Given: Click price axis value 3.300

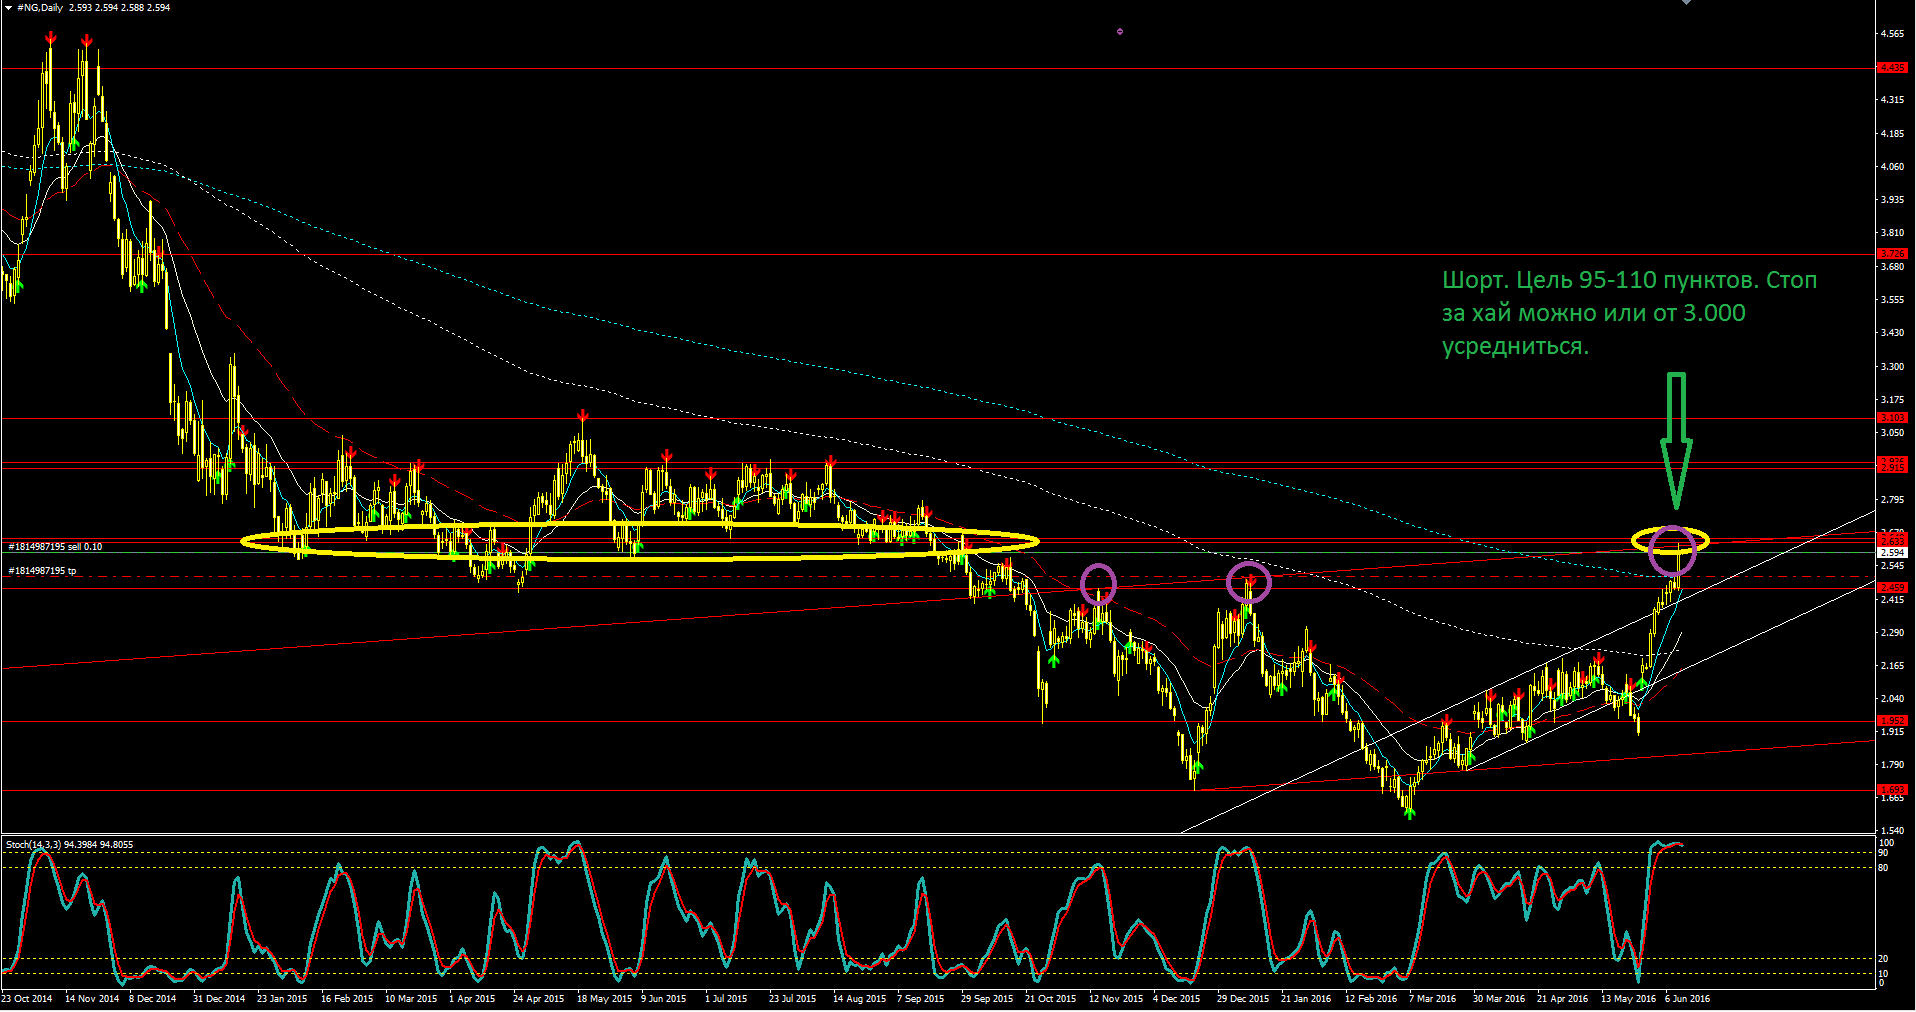Looking at the screenshot, I should tap(1892, 367).
